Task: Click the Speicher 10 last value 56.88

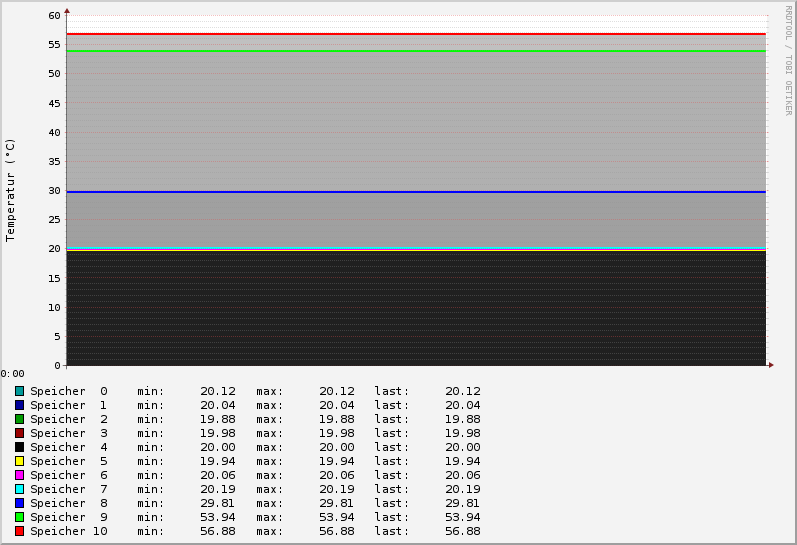Action: click(462, 531)
